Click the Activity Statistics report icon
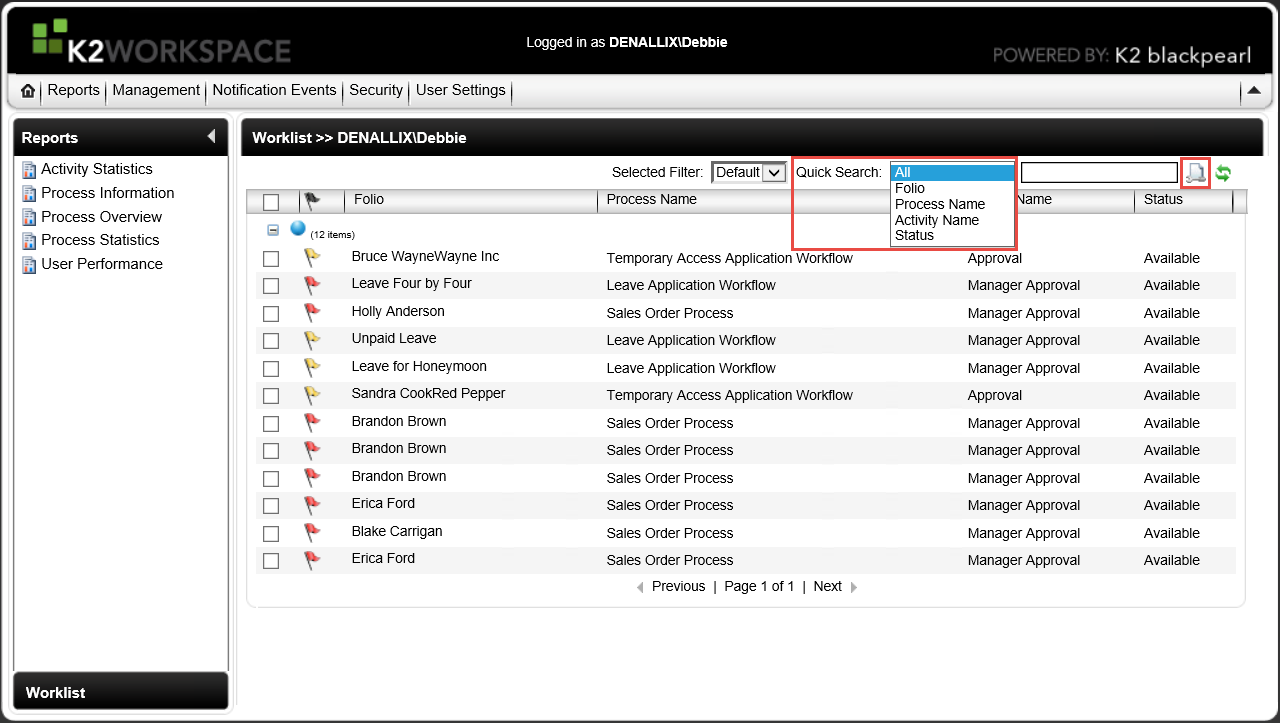This screenshot has height=723, width=1280. tap(29, 169)
